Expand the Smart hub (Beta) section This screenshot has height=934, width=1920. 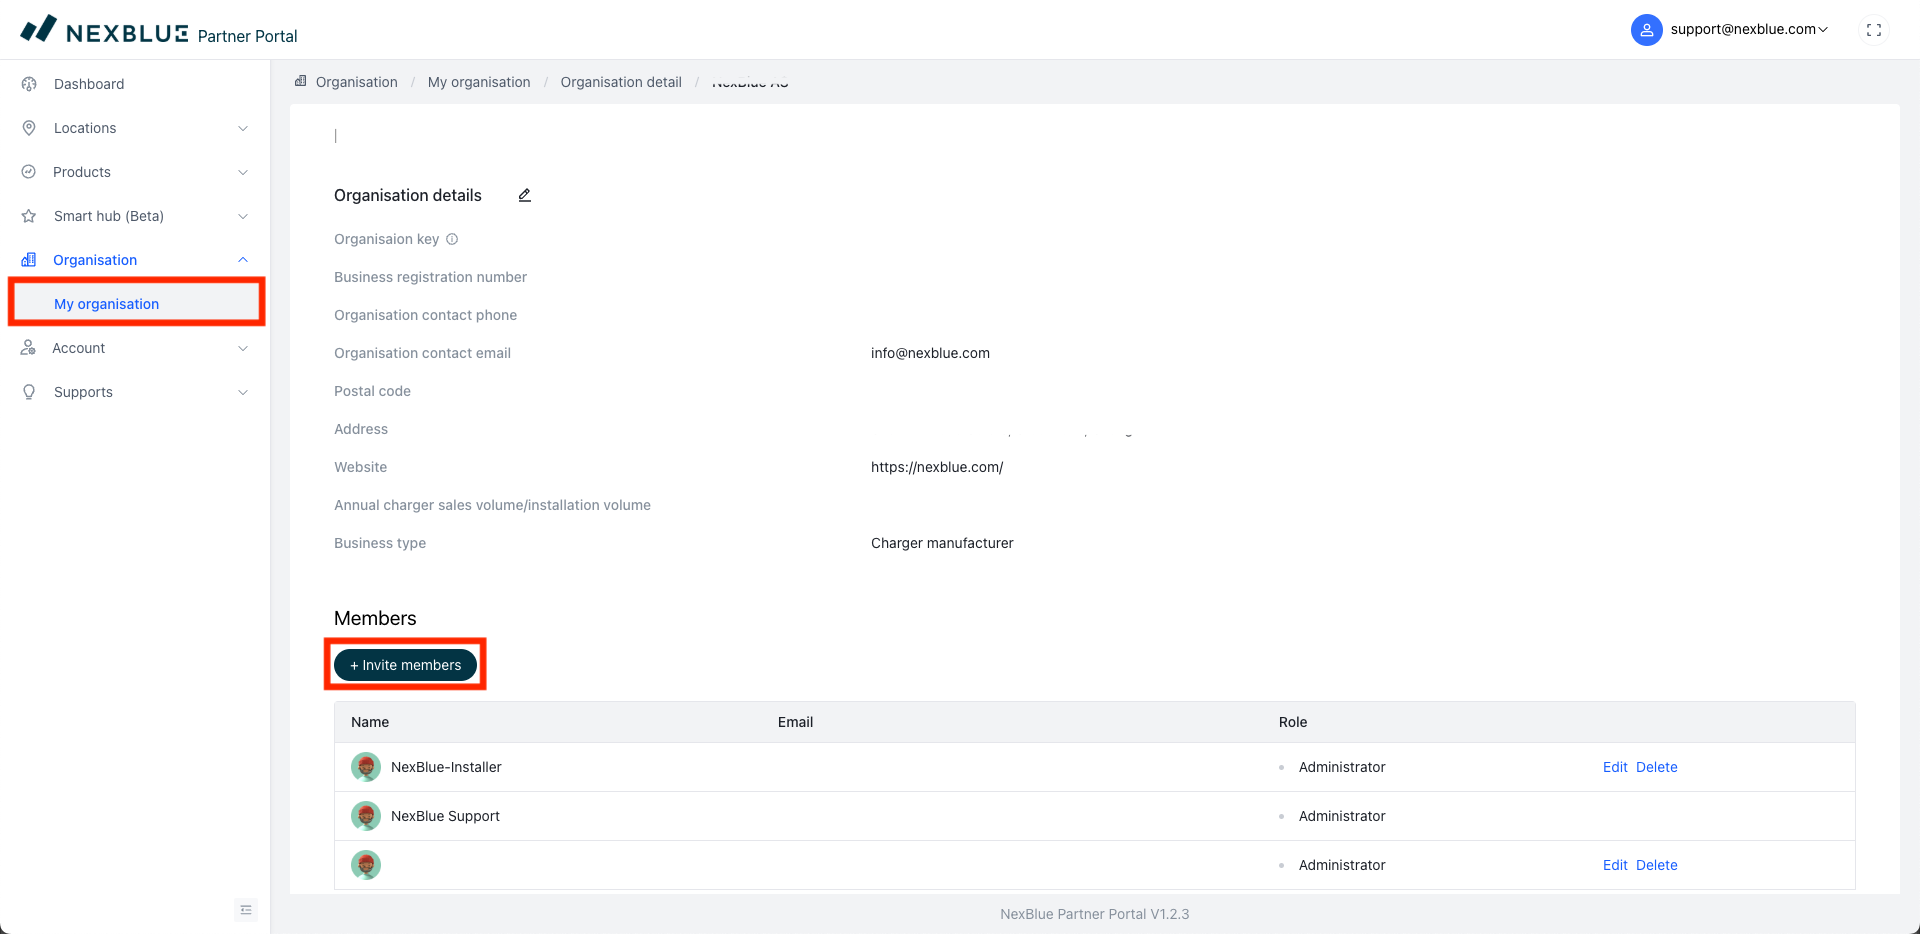(x=109, y=216)
